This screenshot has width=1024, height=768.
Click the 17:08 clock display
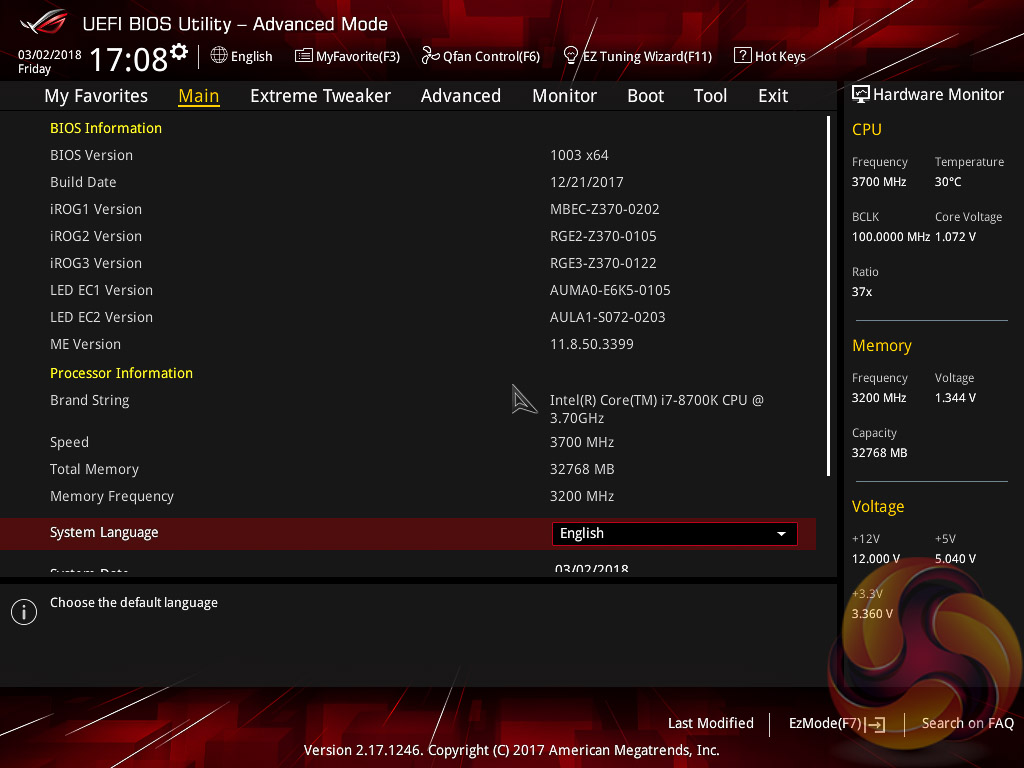[129, 59]
